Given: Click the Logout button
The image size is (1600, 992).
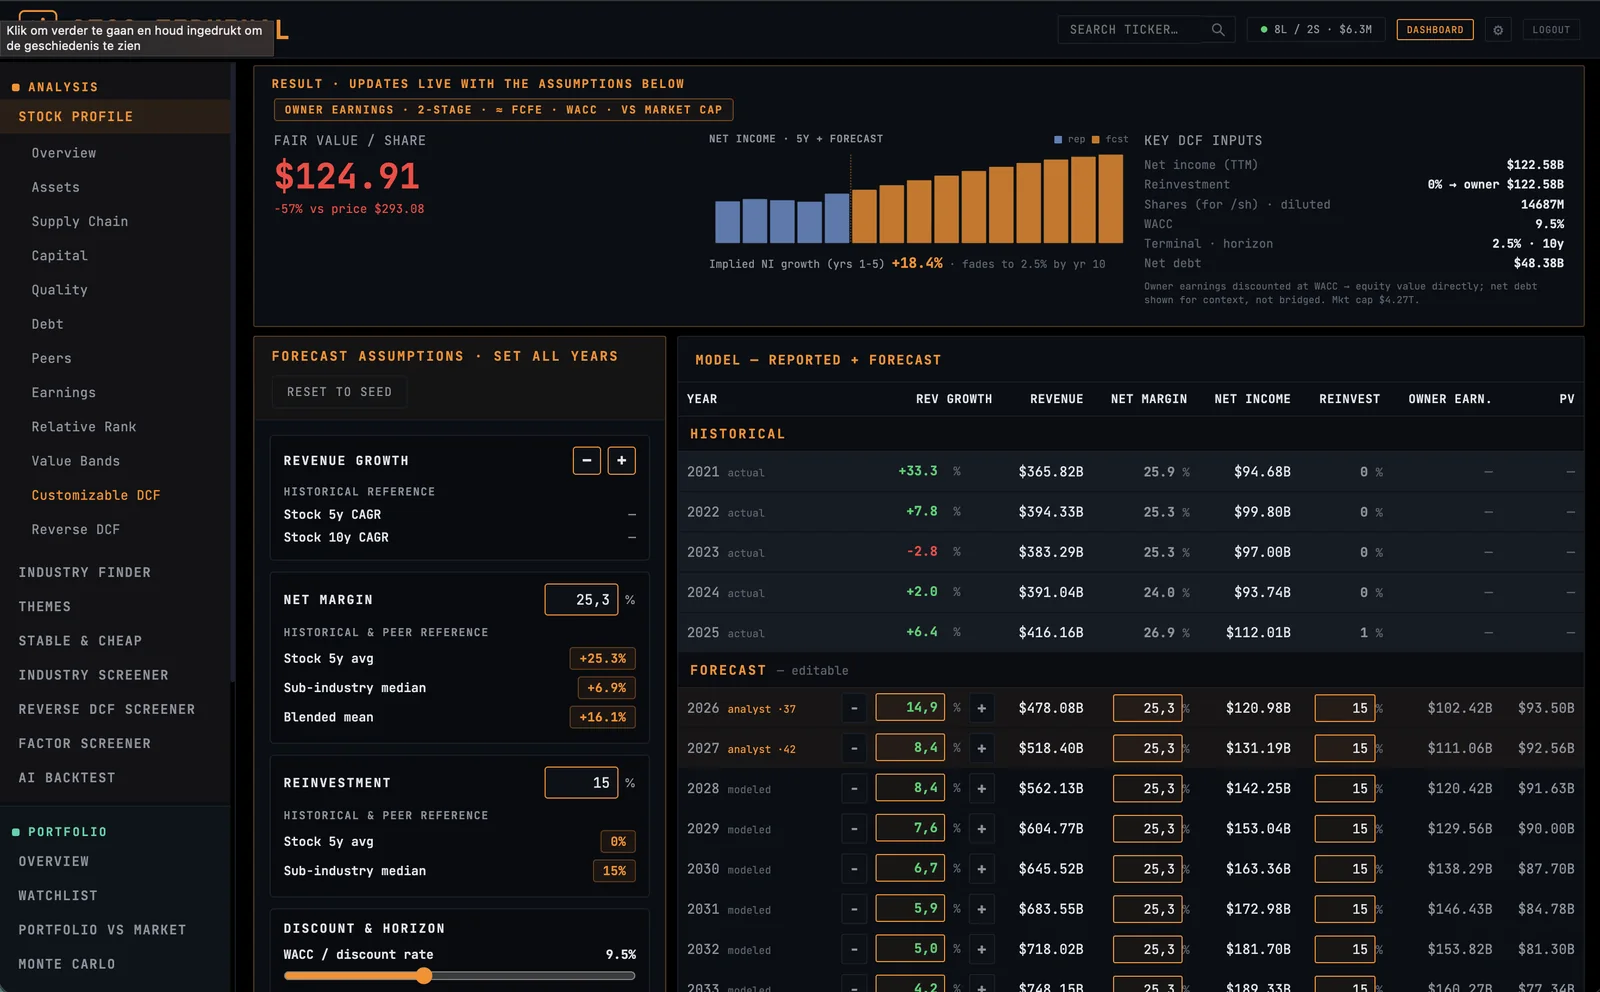Looking at the screenshot, I should tap(1551, 30).
